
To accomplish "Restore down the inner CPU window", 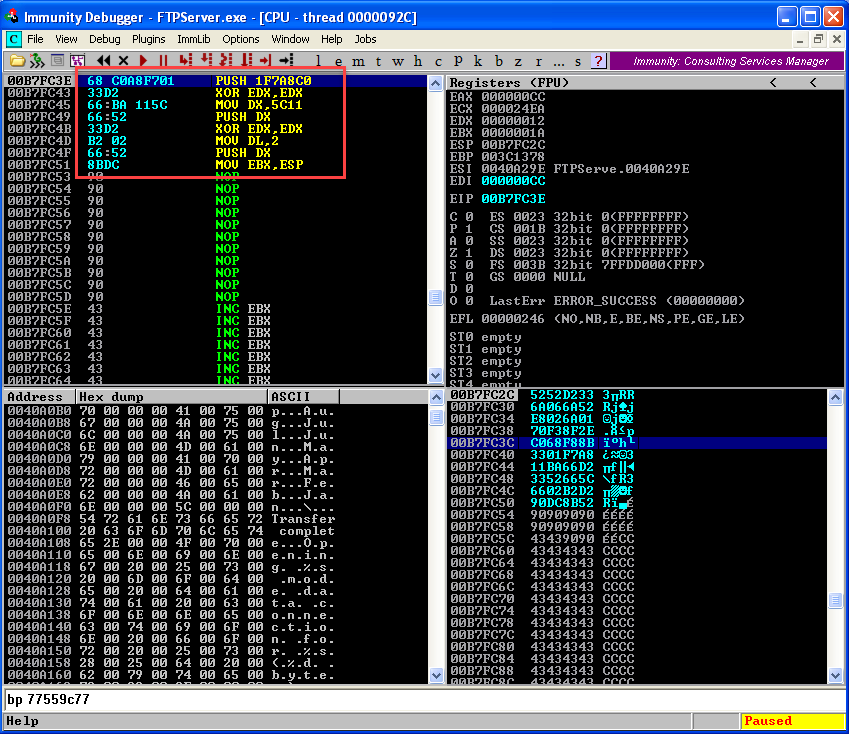I will 818,39.
